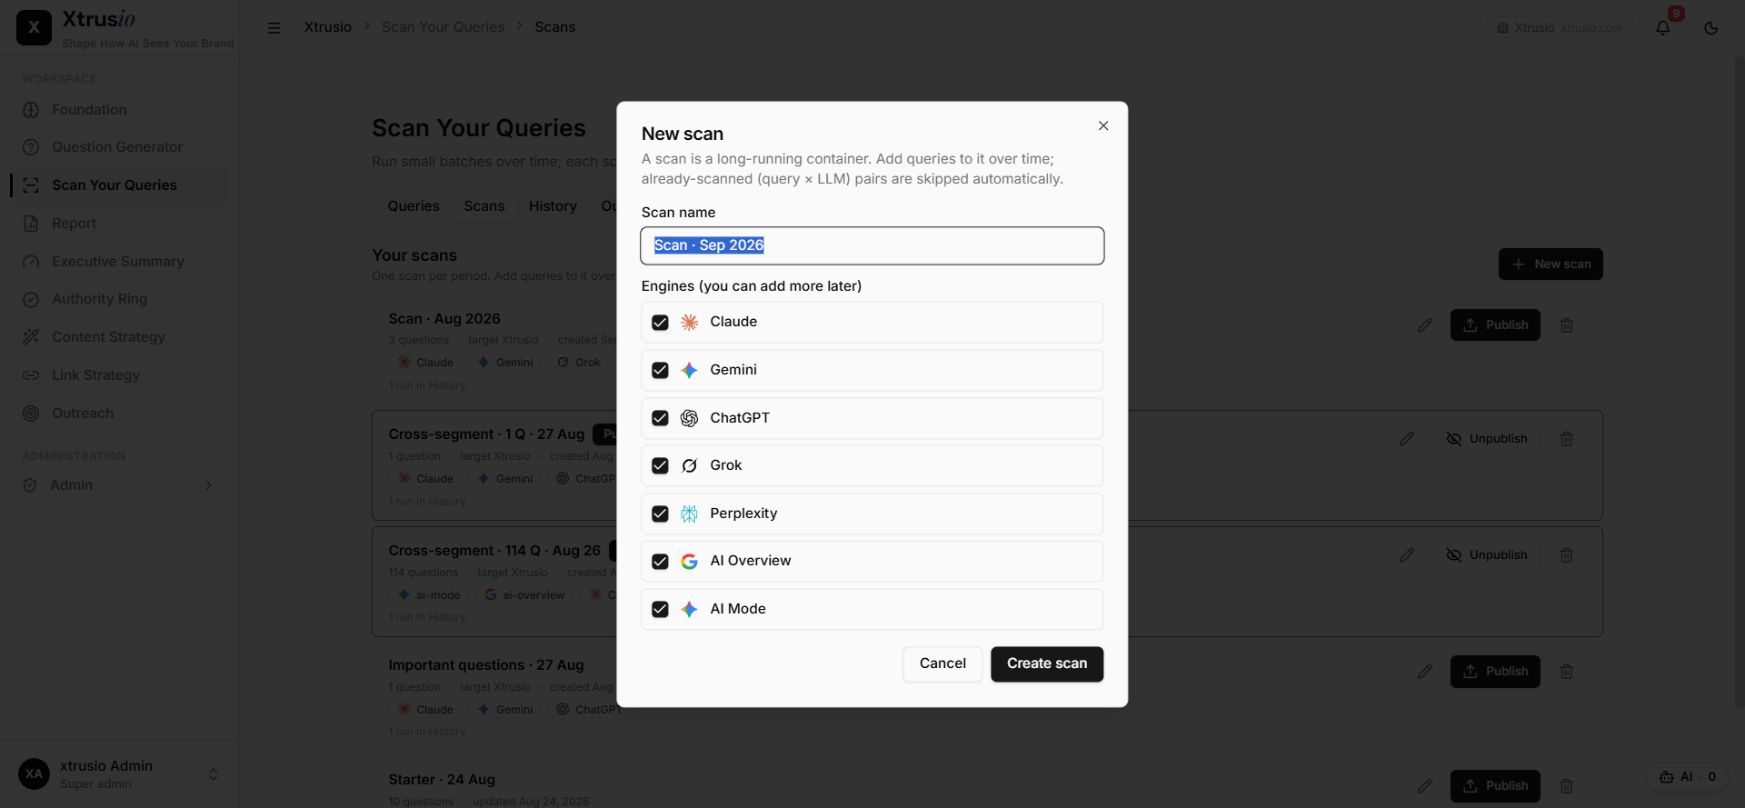Click the Scan name input field

872,246
